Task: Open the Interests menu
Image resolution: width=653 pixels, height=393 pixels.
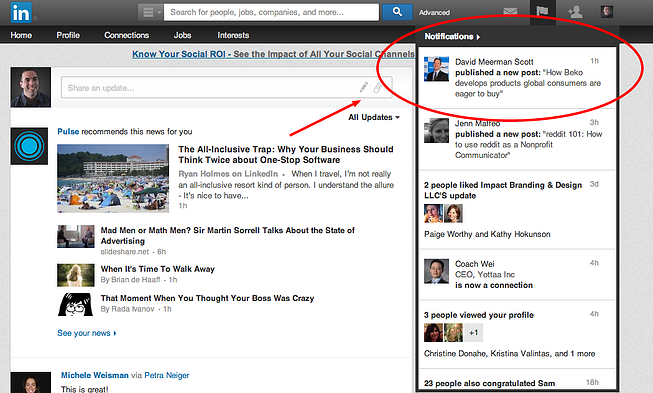Action: (233, 35)
